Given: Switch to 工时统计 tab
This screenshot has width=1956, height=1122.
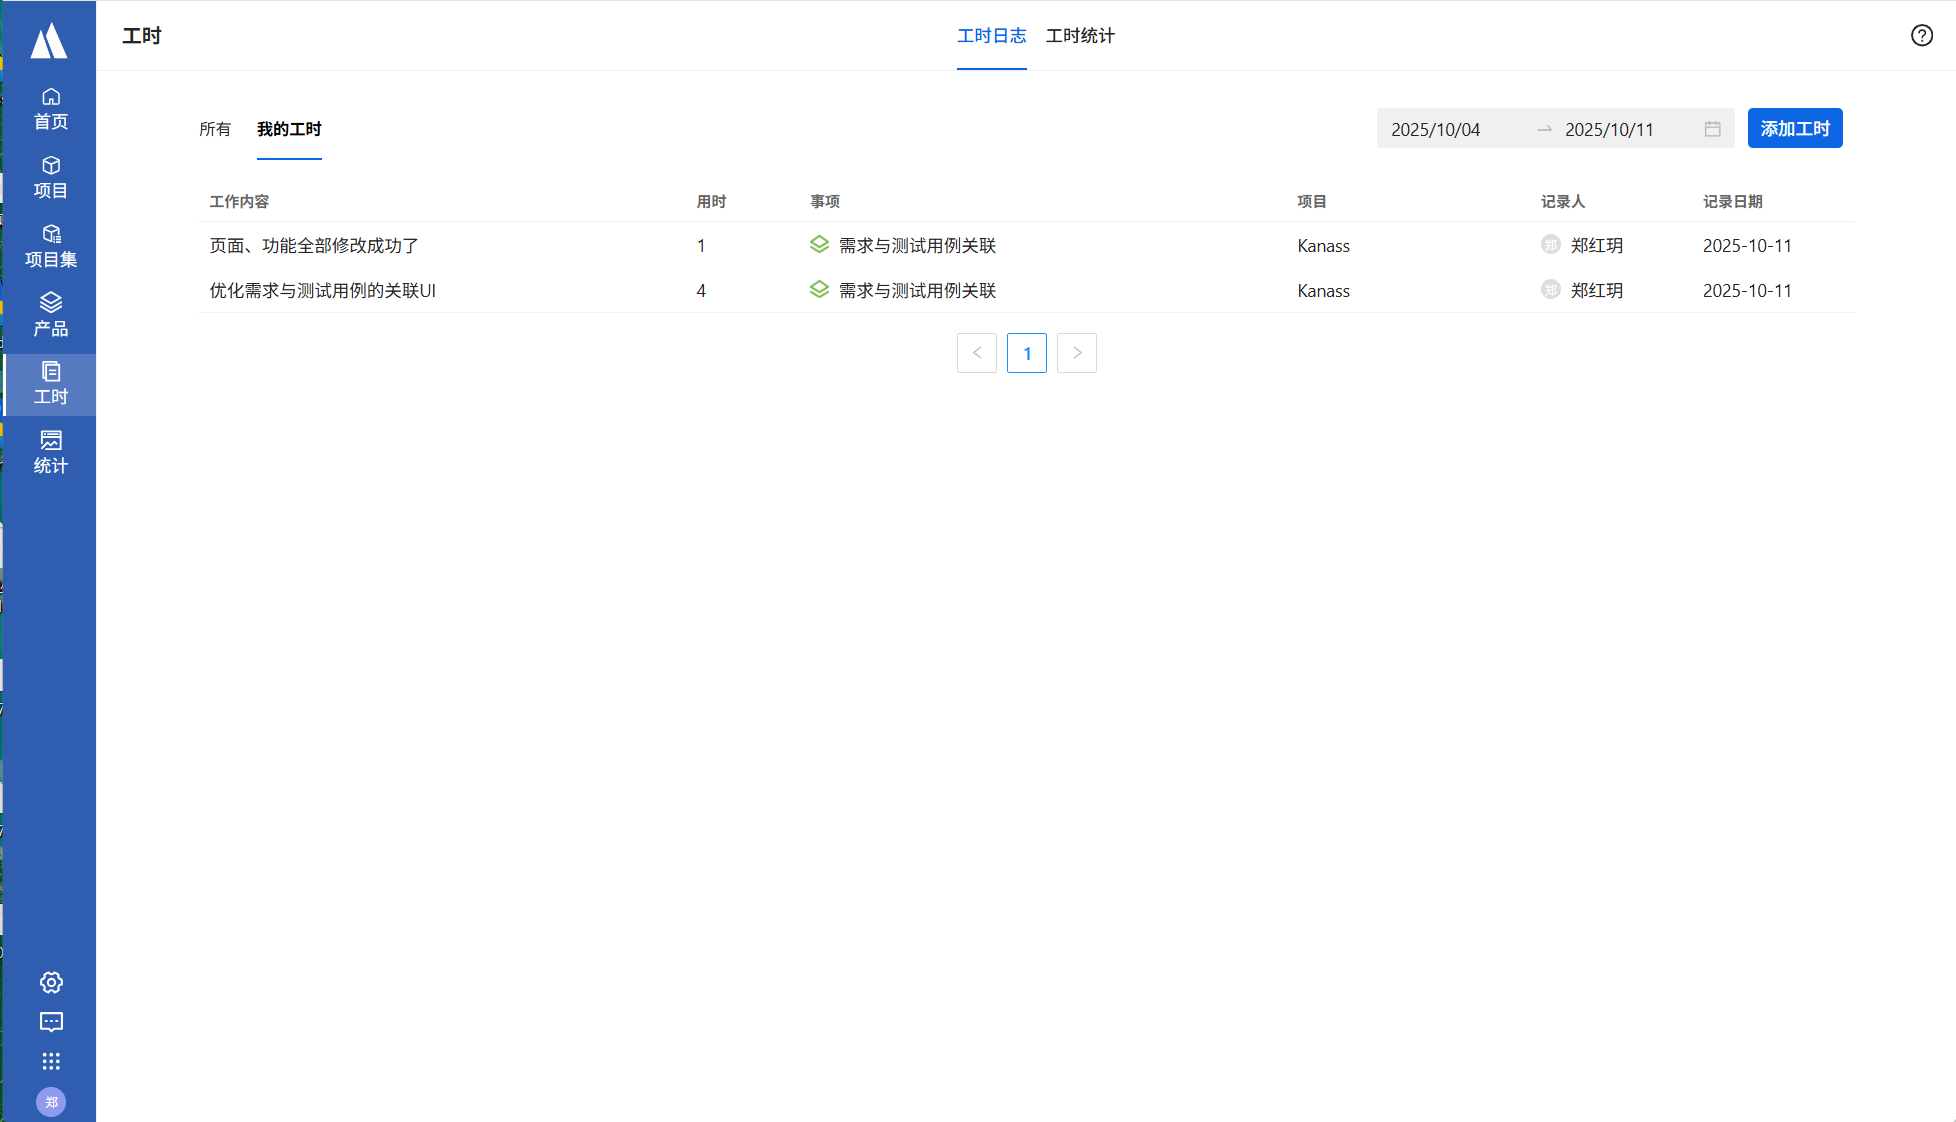Looking at the screenshot, I should point(1080,36).
